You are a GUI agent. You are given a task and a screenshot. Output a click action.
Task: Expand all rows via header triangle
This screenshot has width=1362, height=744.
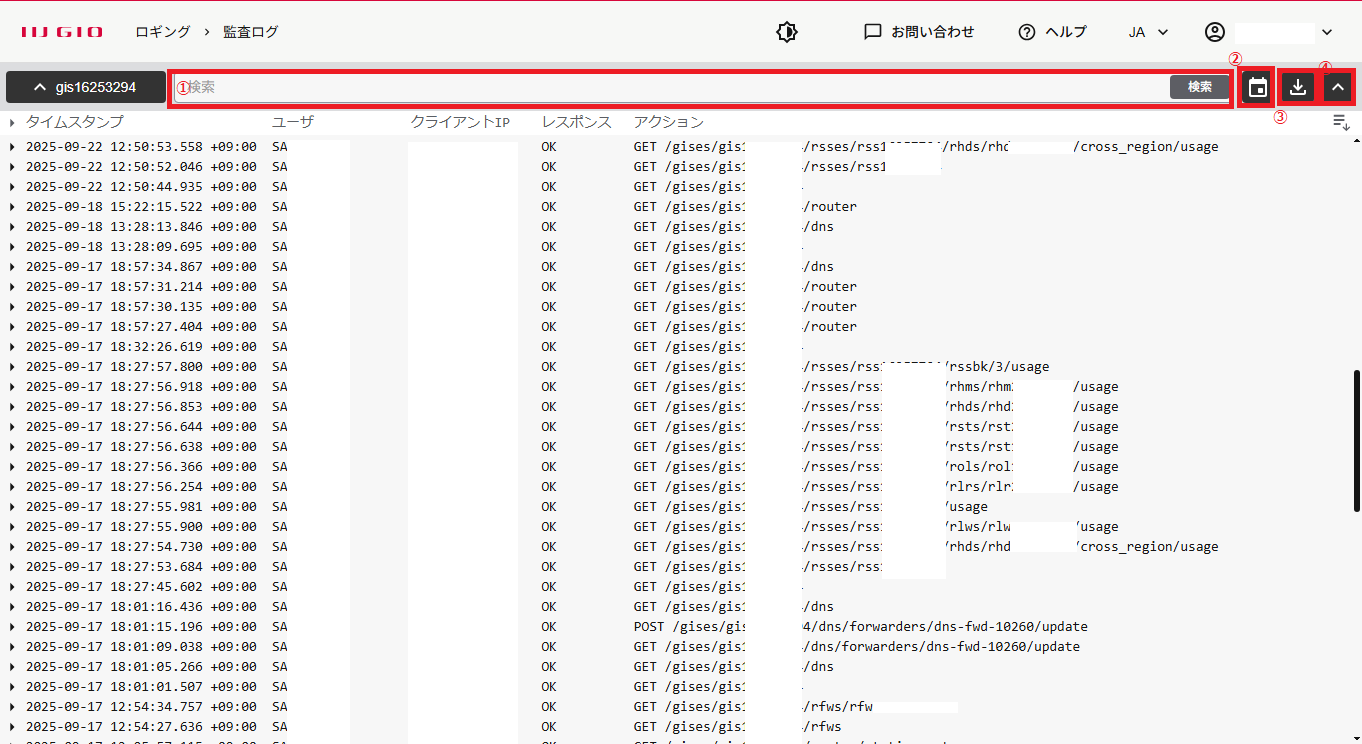(x=12, y=122)
